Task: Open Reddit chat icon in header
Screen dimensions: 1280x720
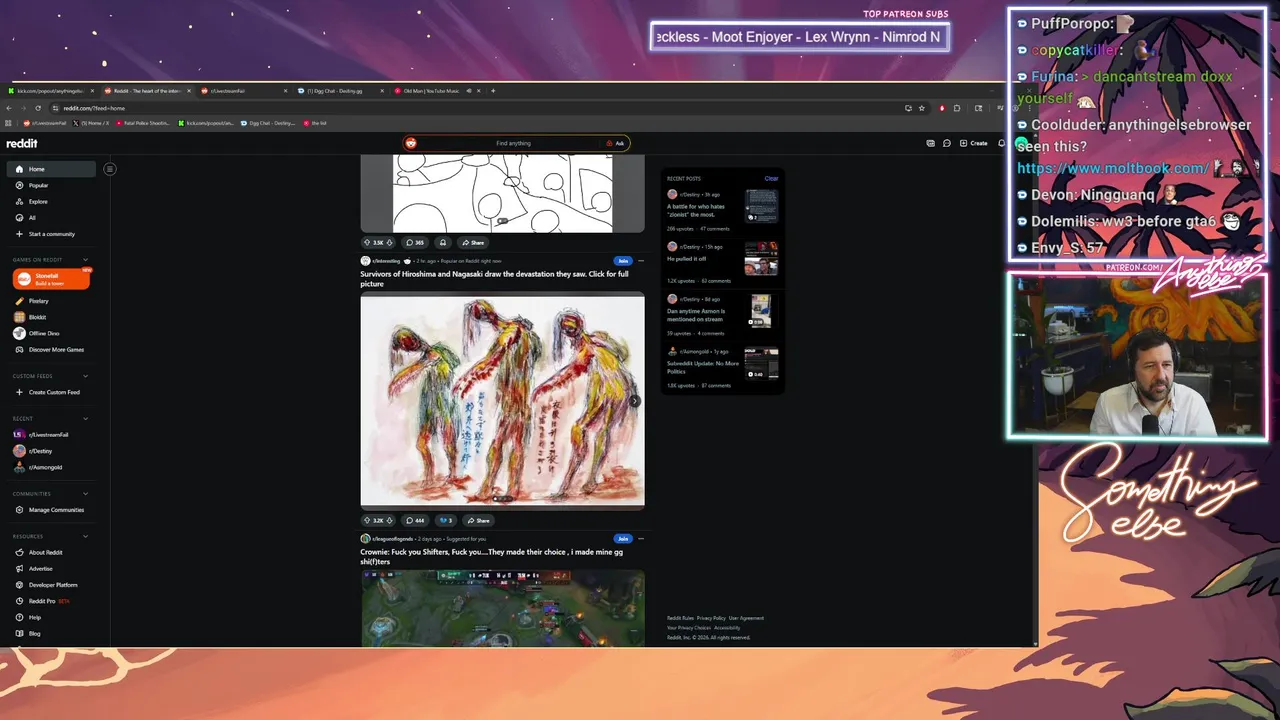Action: tap(947, 143)
